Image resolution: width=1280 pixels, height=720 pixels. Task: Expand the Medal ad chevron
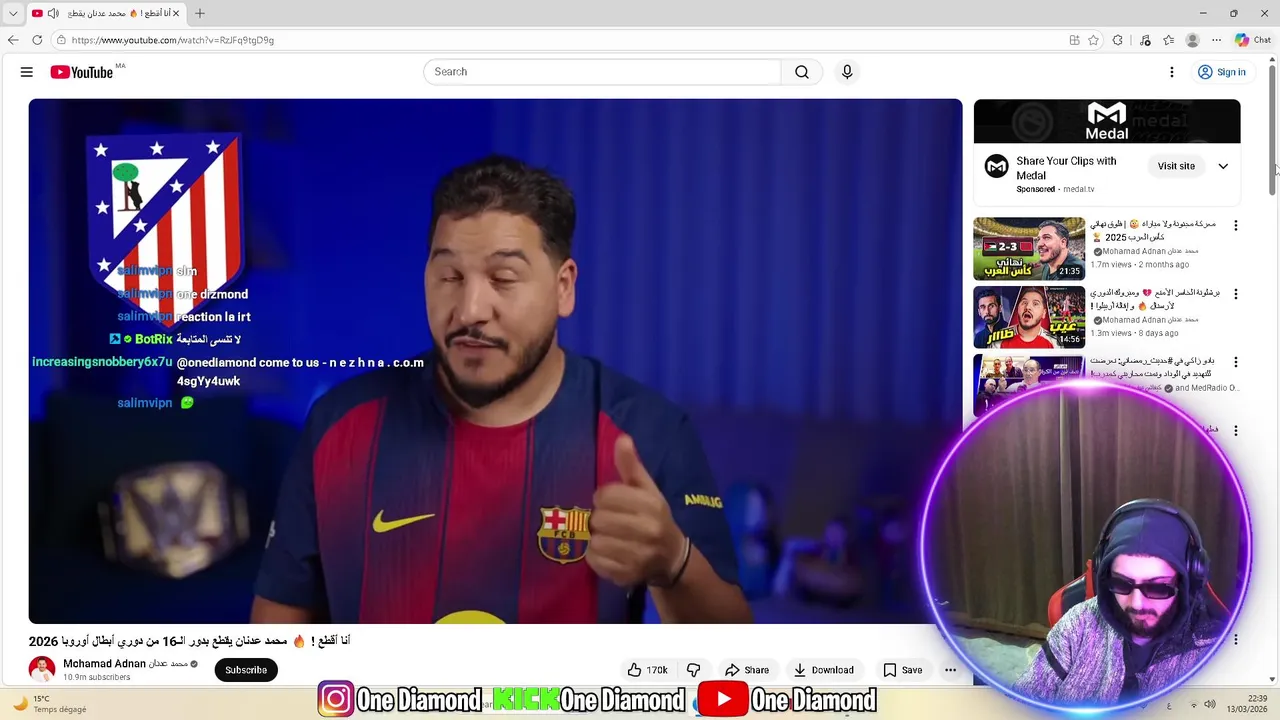tap(1223, 166)
